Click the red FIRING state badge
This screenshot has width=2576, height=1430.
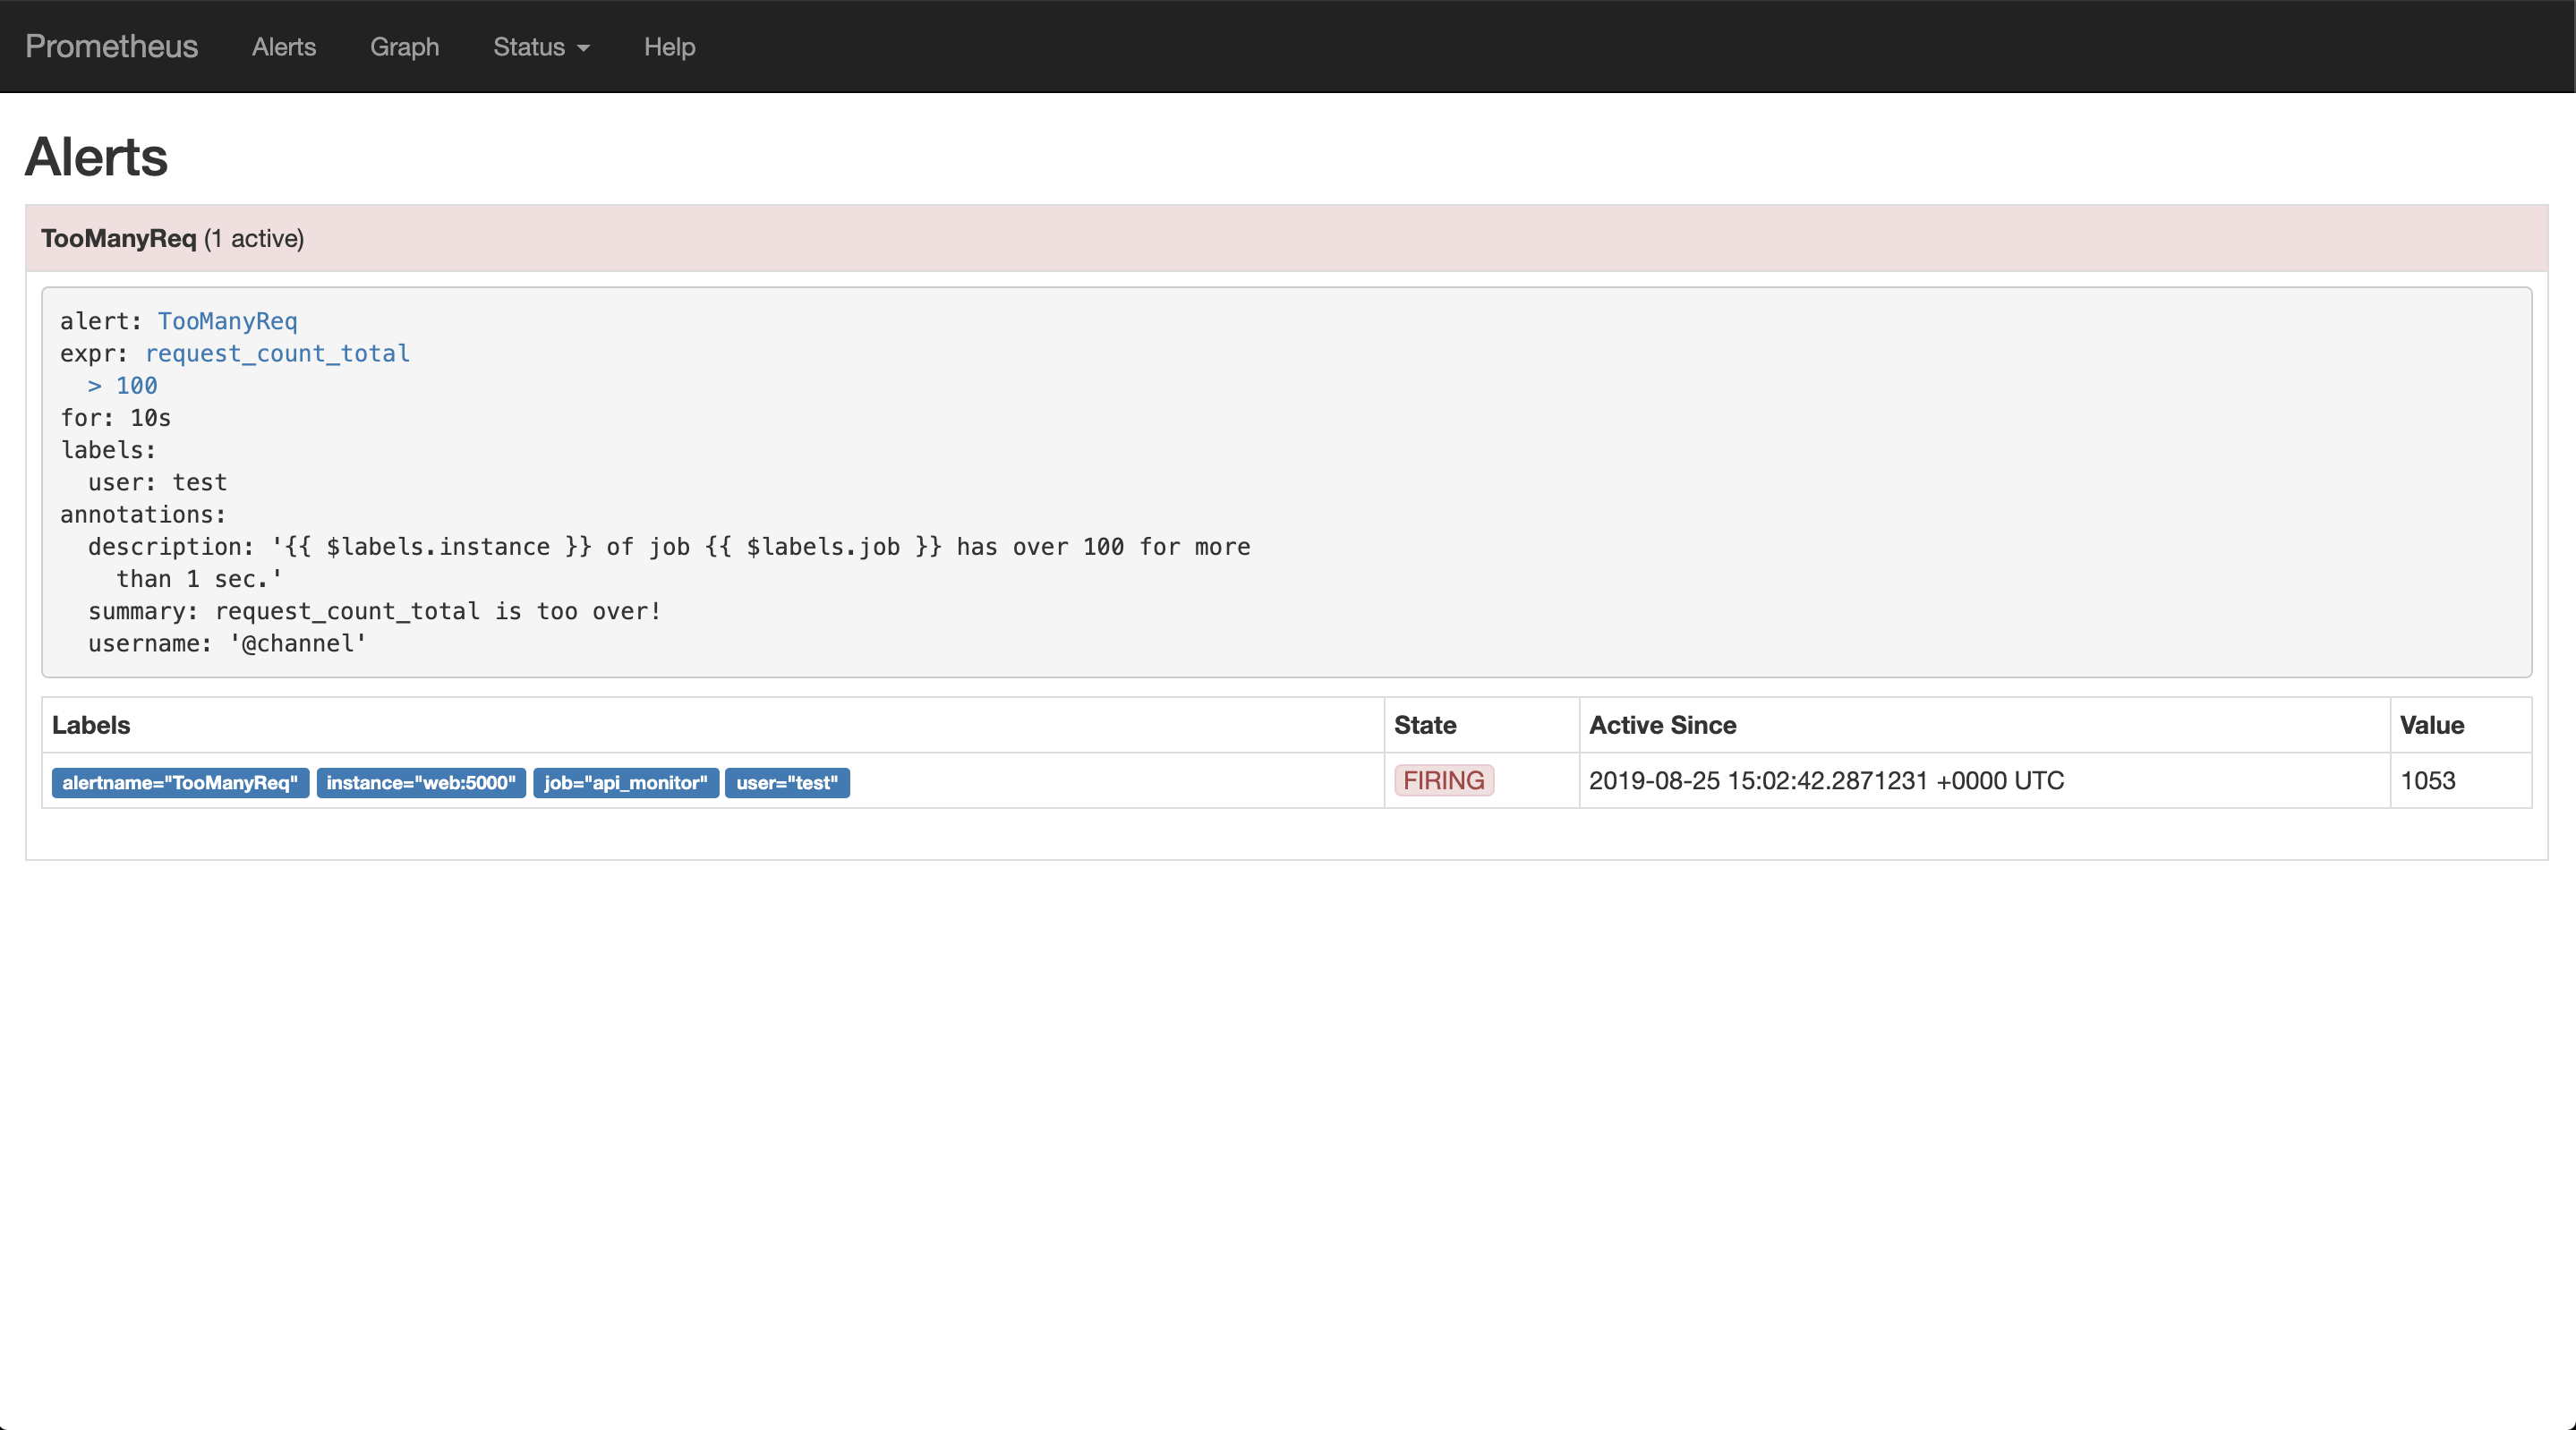[x=1443, y=780]
